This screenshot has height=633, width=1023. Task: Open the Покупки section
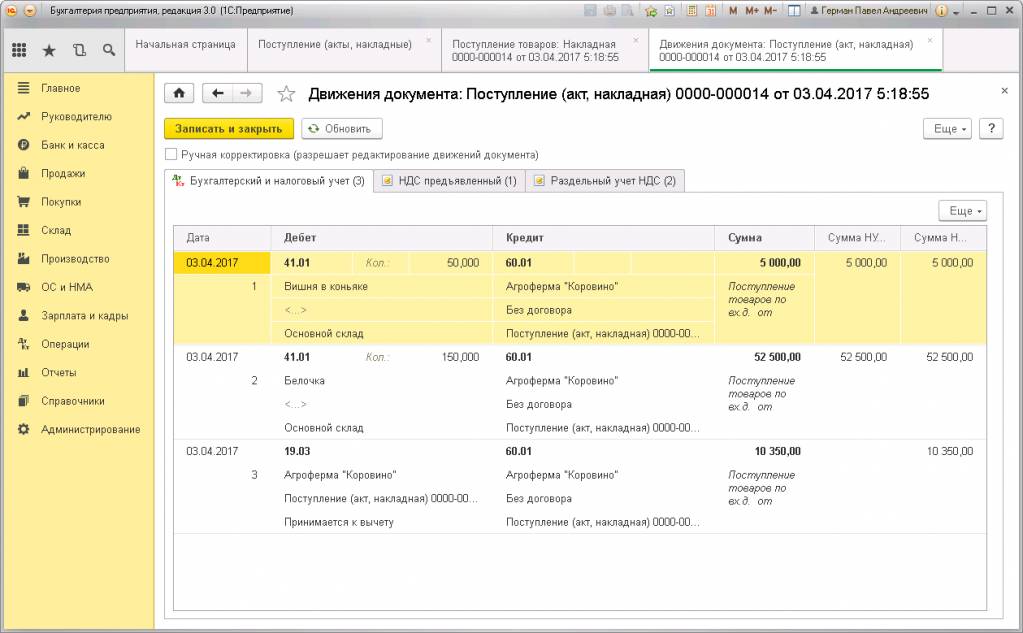(61, 202)
